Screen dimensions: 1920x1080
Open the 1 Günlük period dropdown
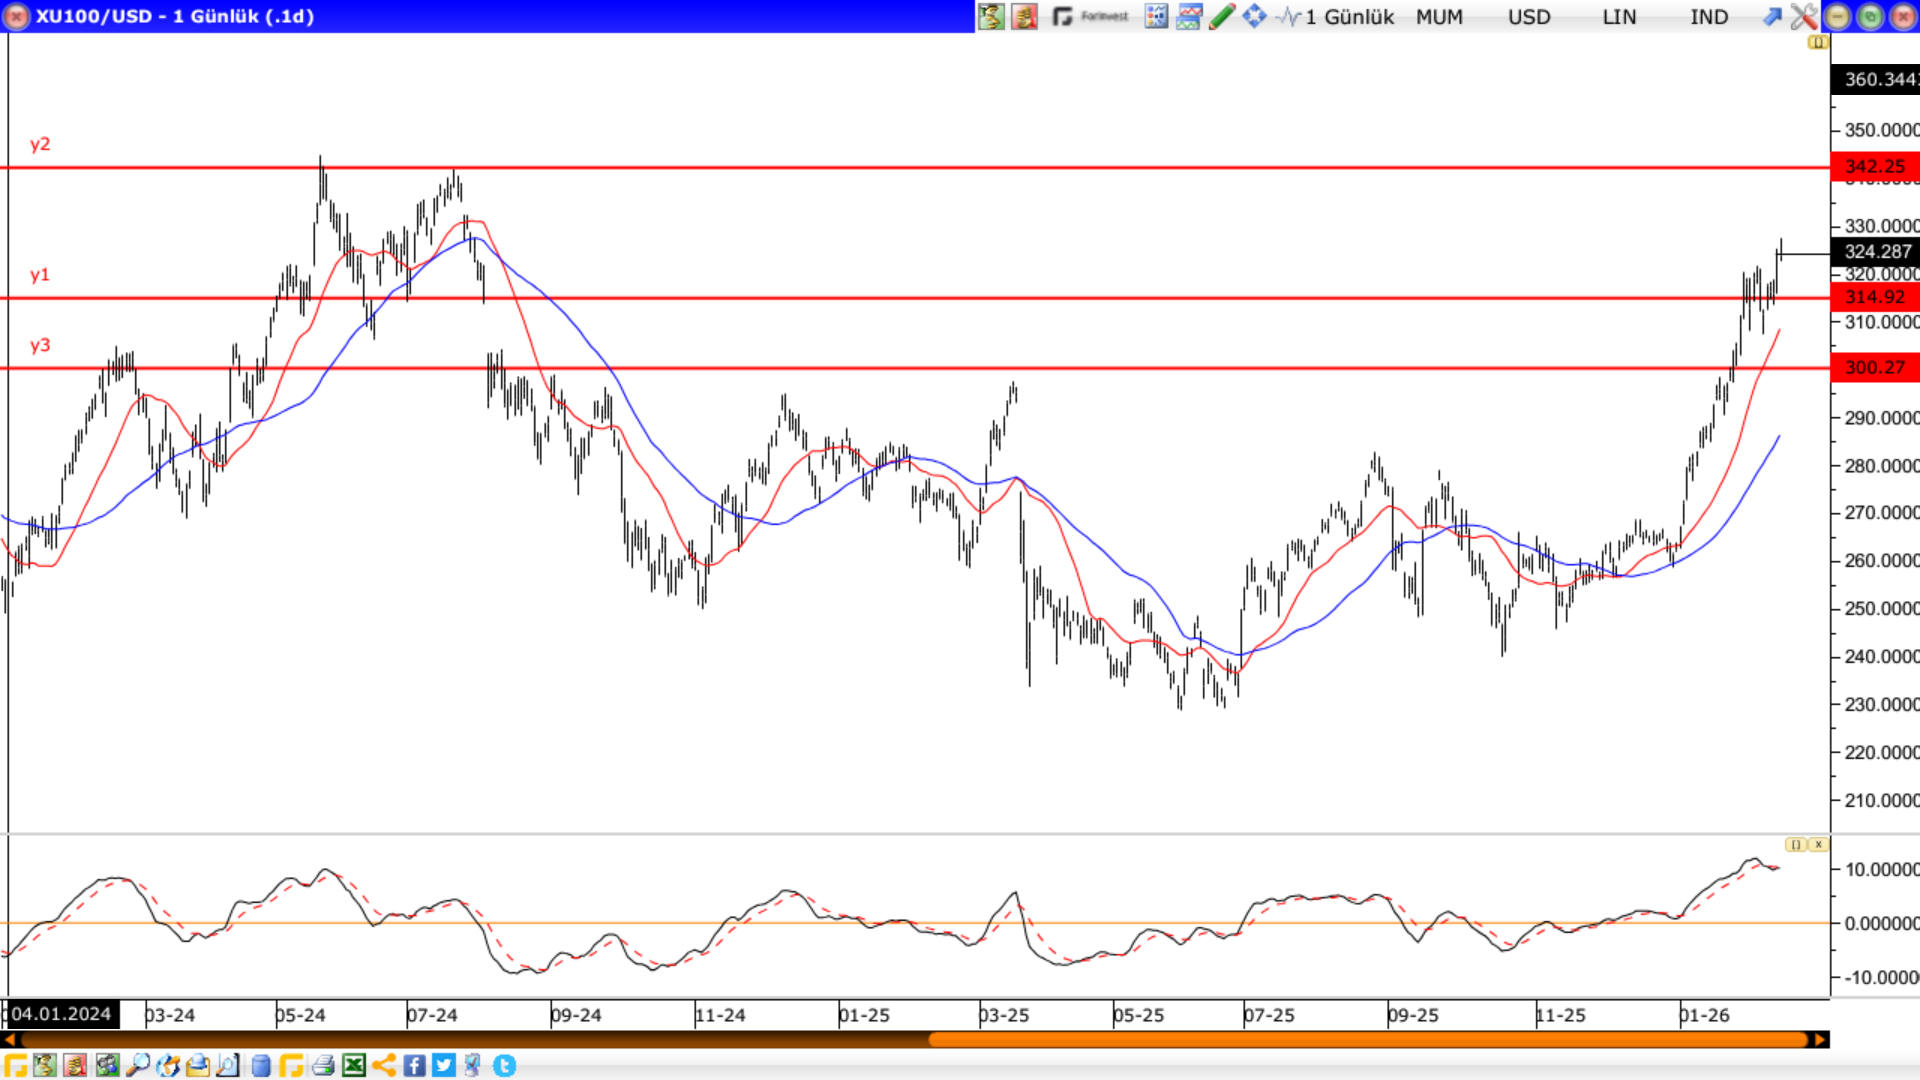pos(1348,17)
